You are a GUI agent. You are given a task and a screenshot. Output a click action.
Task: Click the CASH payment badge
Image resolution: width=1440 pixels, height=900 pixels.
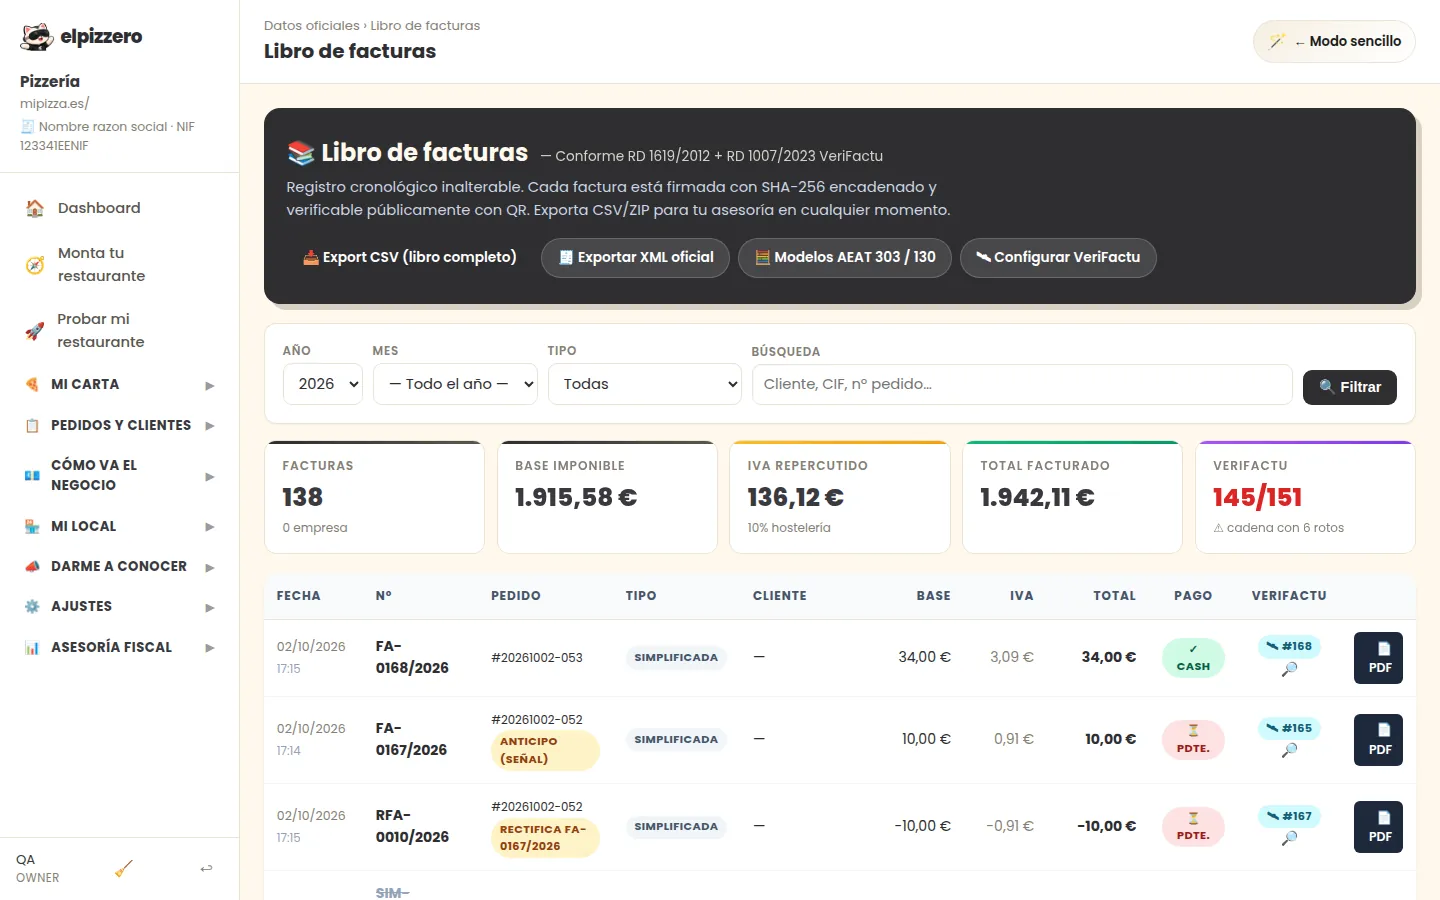pos(1193,658)
